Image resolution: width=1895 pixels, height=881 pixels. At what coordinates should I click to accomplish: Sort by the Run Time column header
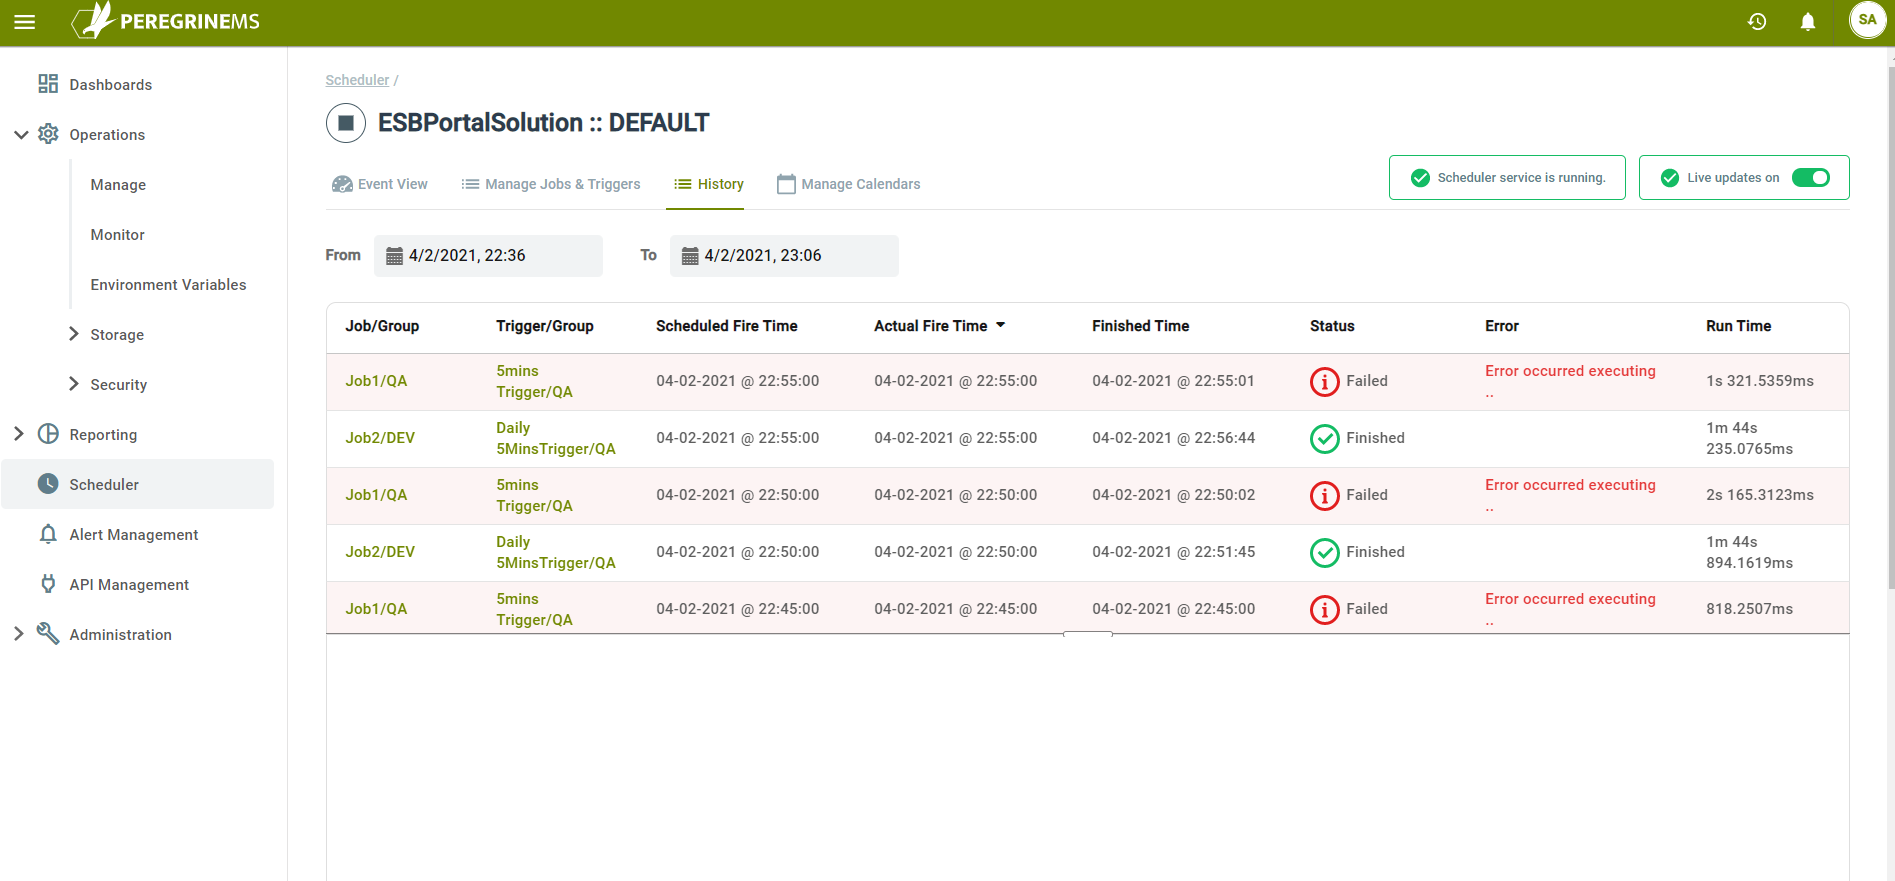click(x=1739, y=326)
